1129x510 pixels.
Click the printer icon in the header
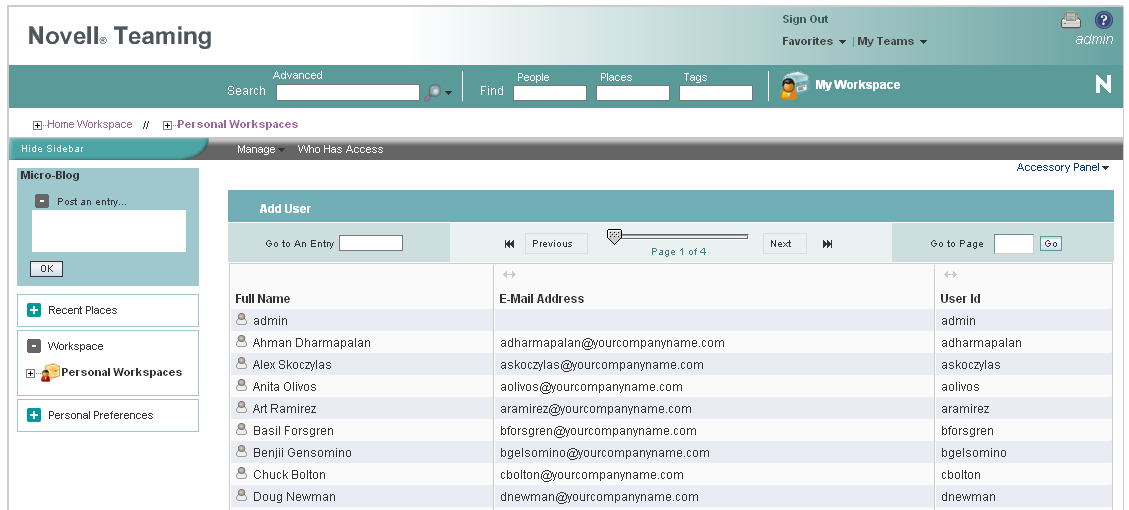pos(1071,21)
